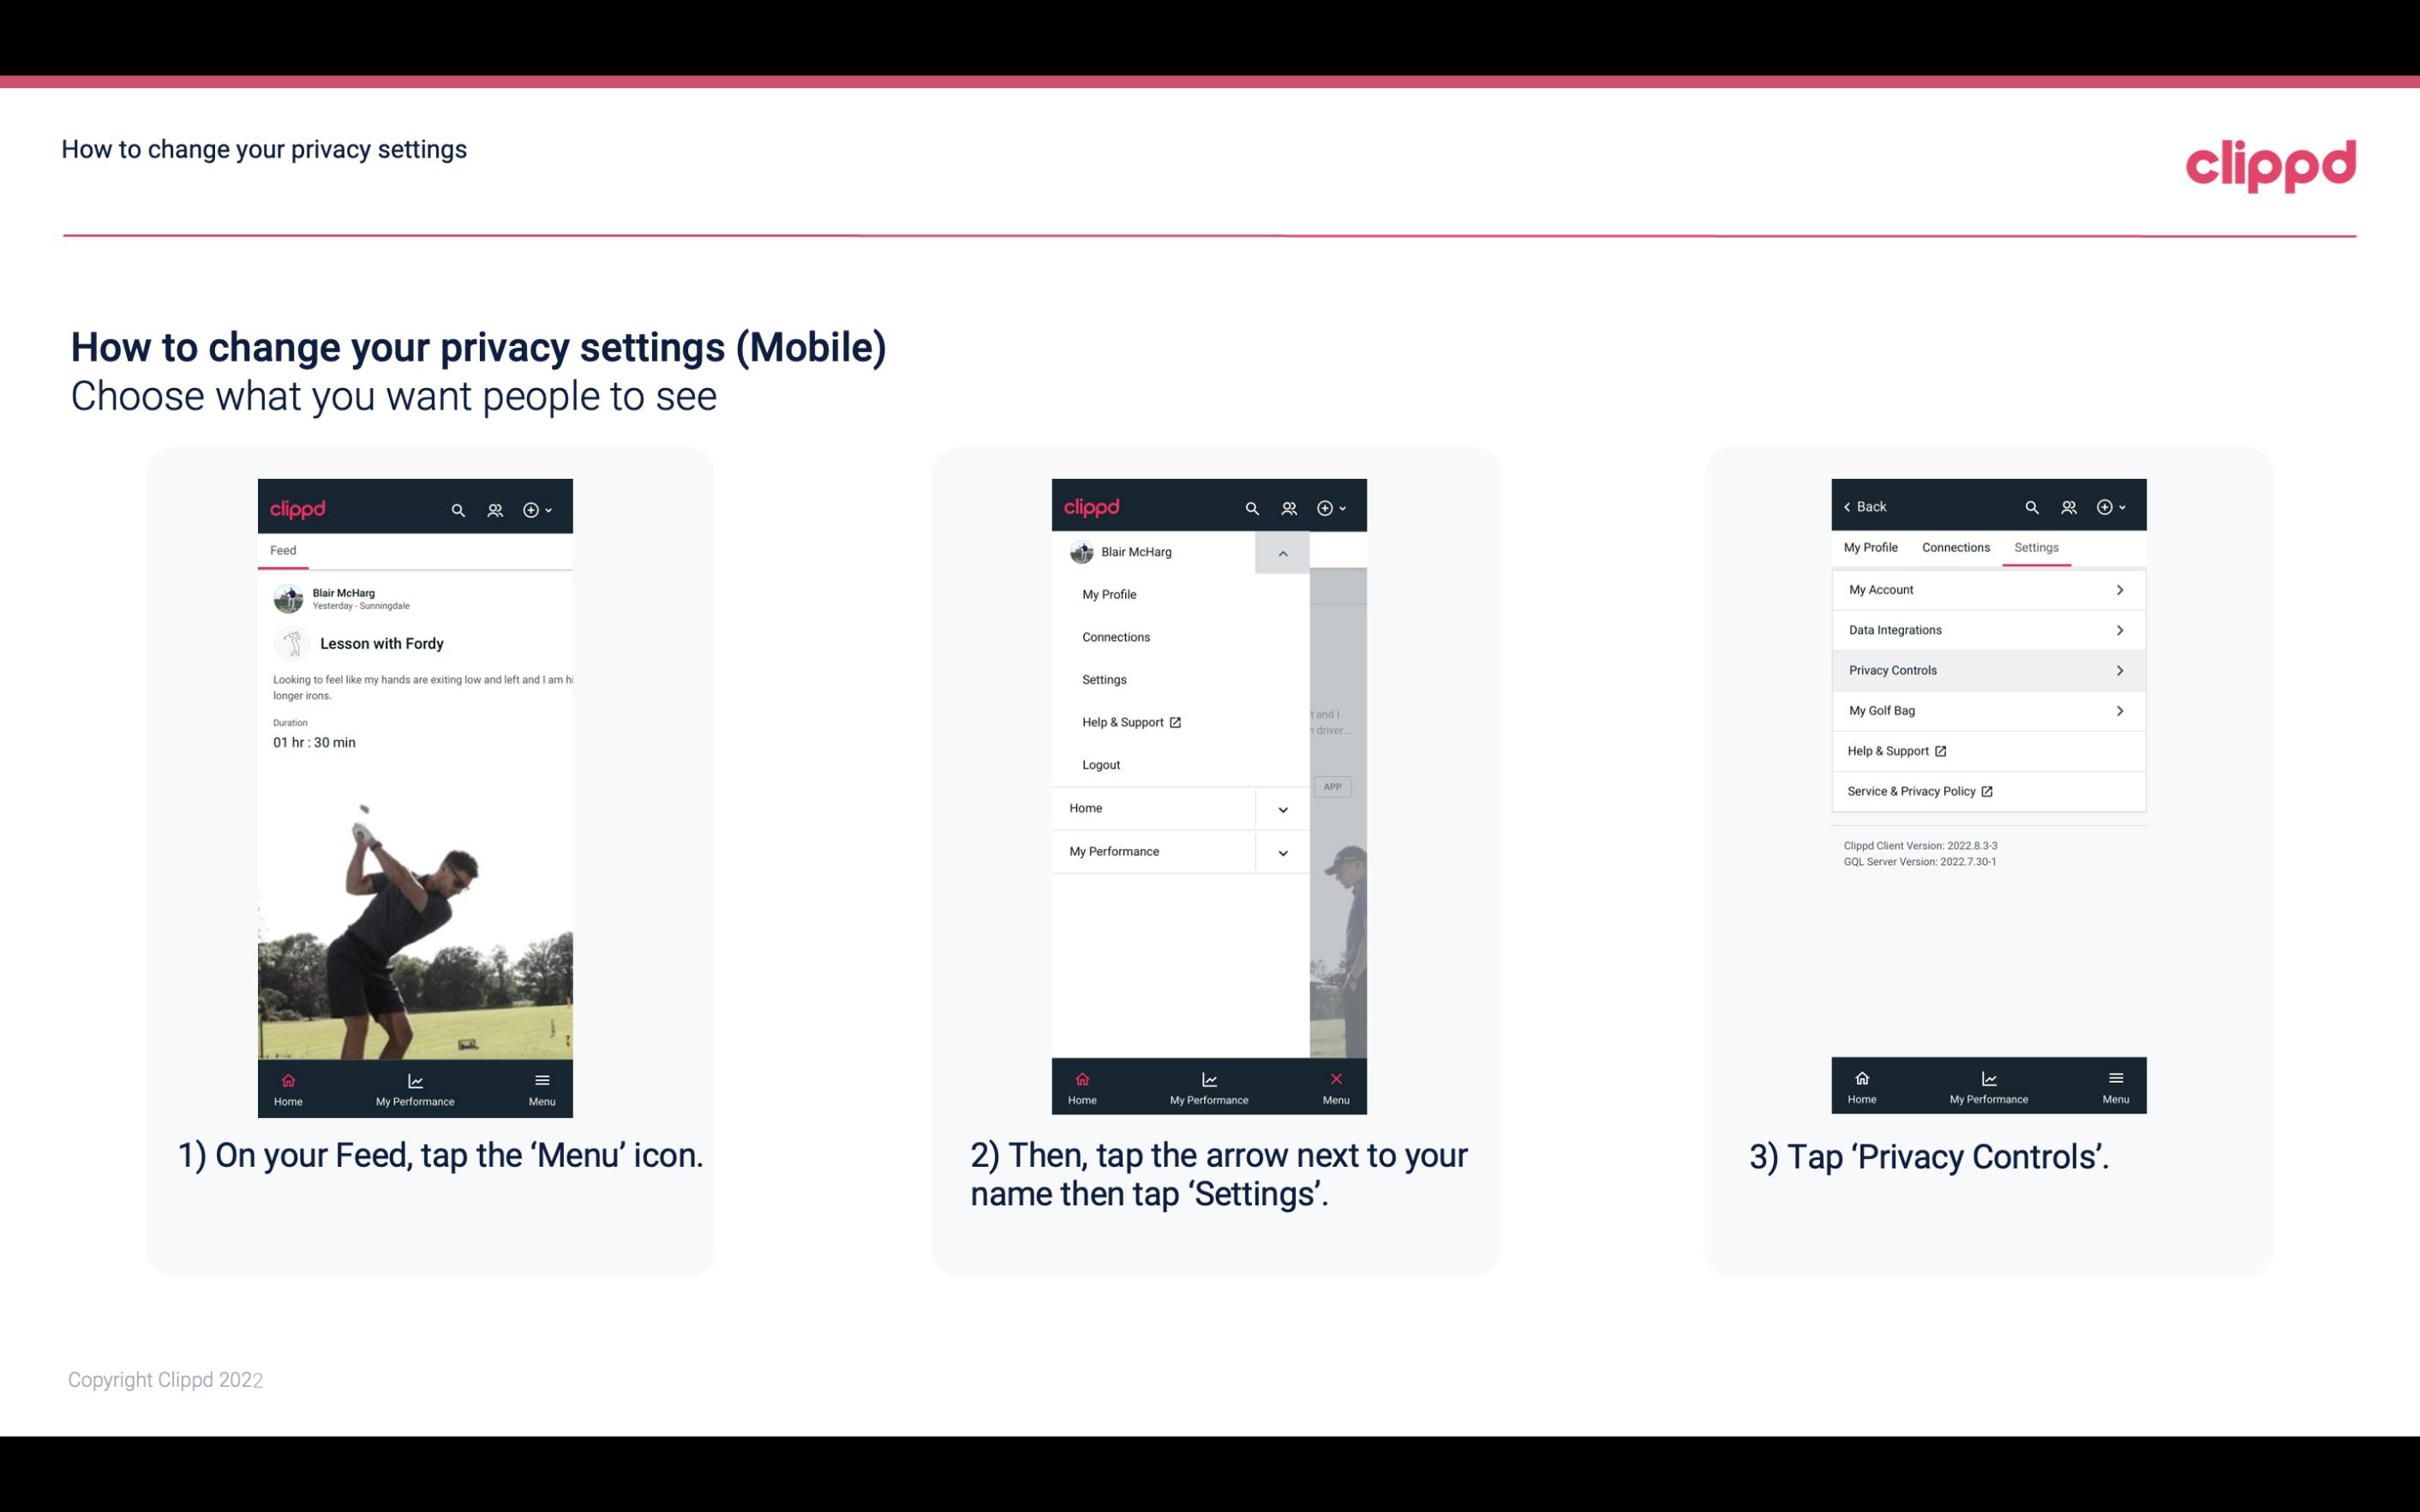Tap the Profile icon in navigation

[493, 507]
